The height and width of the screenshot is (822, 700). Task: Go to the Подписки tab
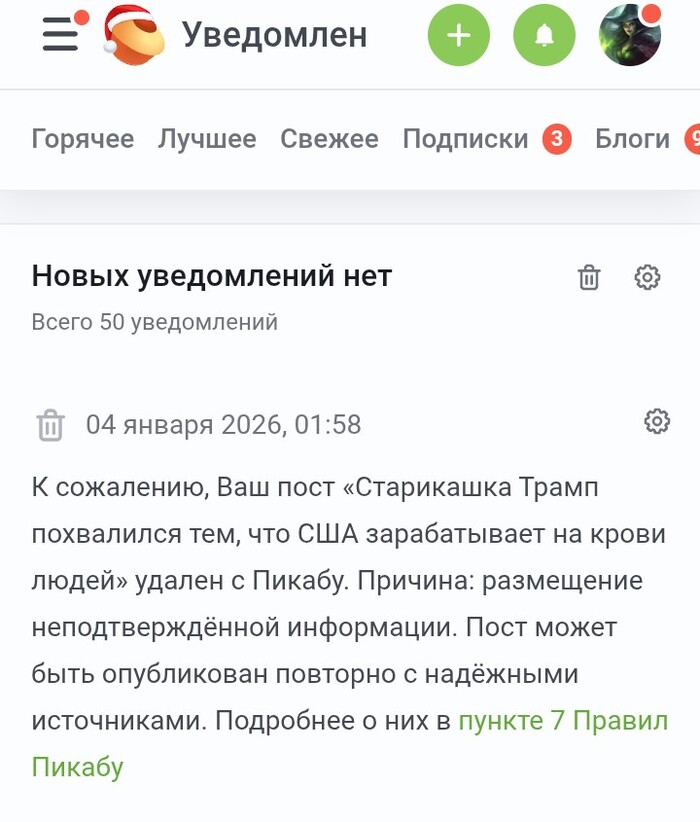tap(465, 139)
